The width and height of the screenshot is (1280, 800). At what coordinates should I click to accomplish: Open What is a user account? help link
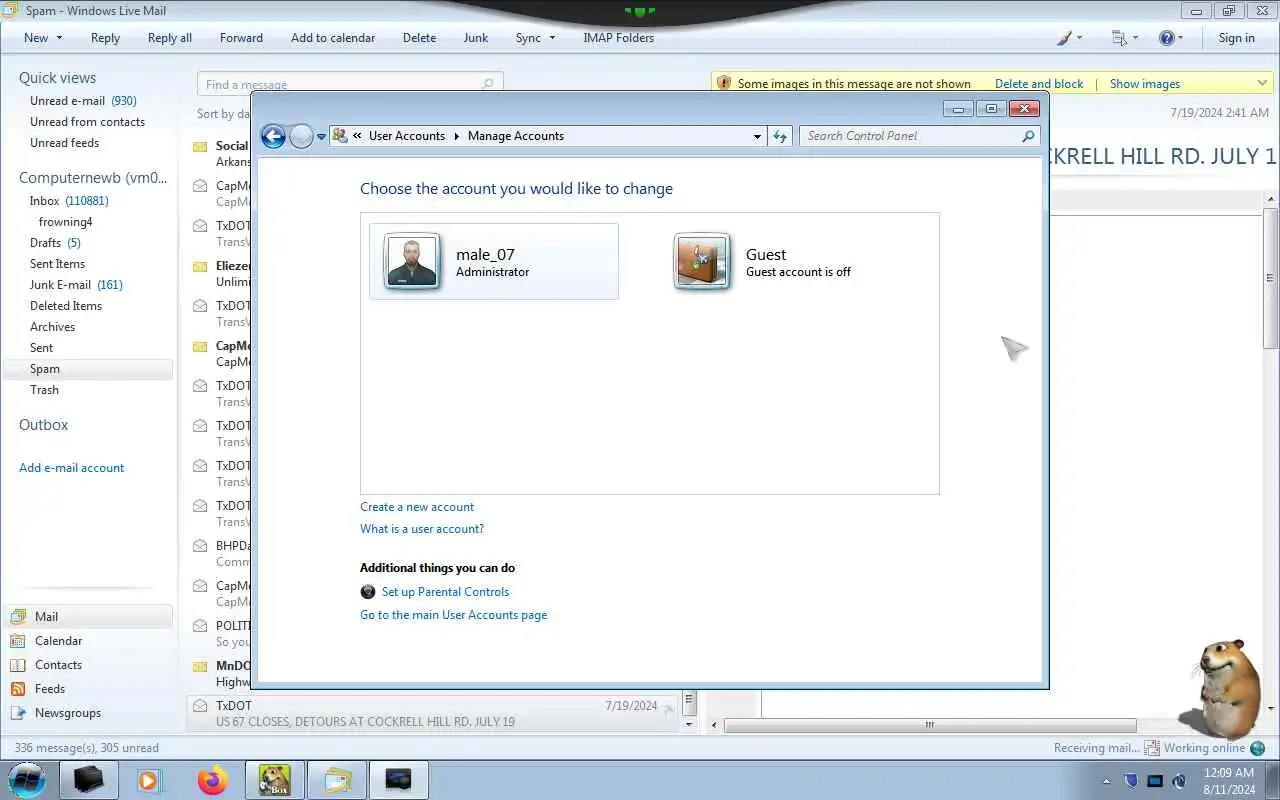pos(422,529)
